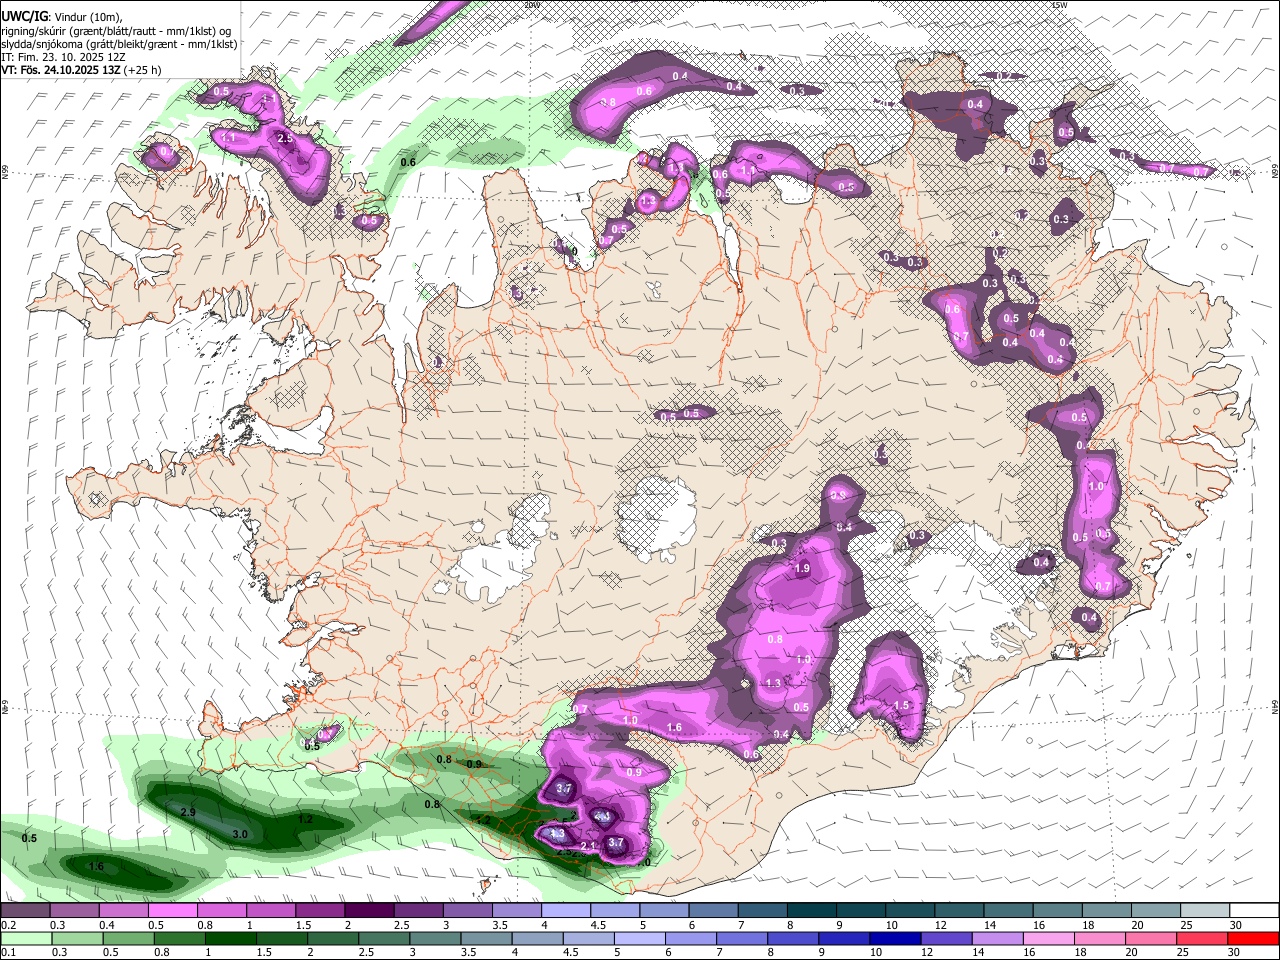Choose the white 30 swatch ending the top legend row
The image size is (1280, 960).
[x=1254, y=910]
